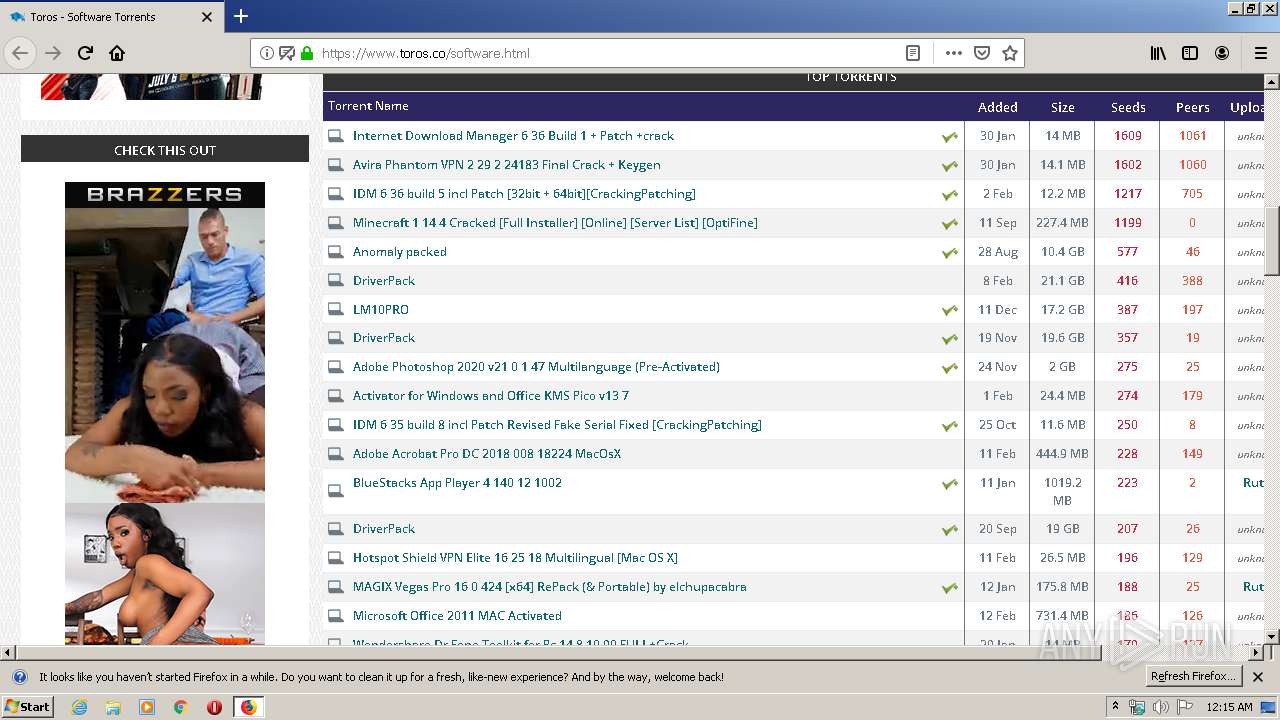
Task: Open Internet Explorer from the taskbar
Action: [79, 707]
